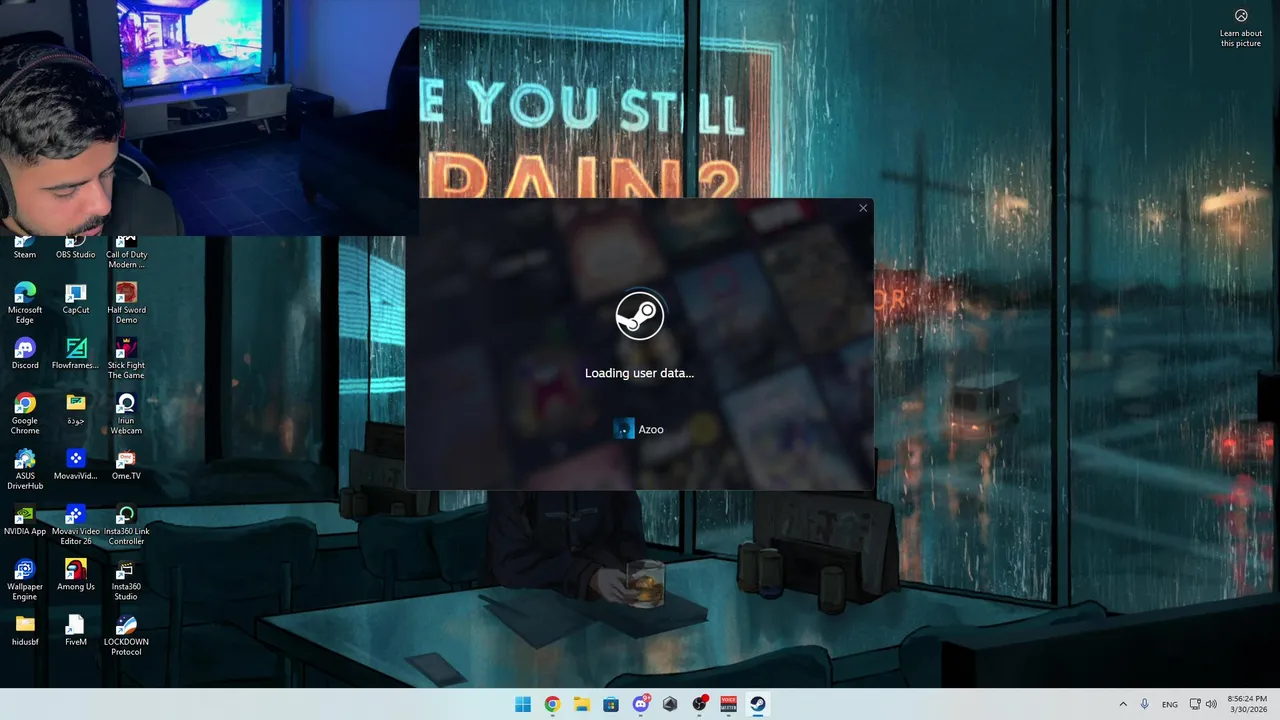Select the Discord desktop shortcut
Screen dimensions: 1280x720
[25, 354]
